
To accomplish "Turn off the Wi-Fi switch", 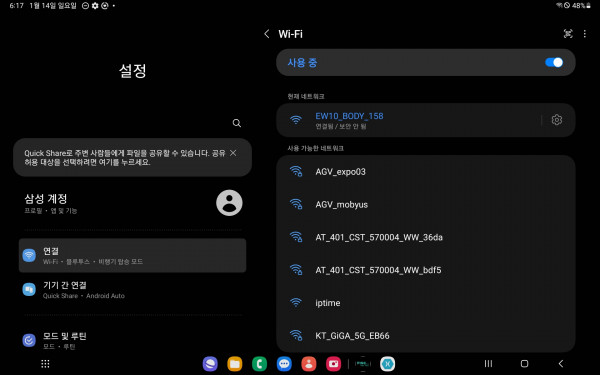I will coord(554,62).
